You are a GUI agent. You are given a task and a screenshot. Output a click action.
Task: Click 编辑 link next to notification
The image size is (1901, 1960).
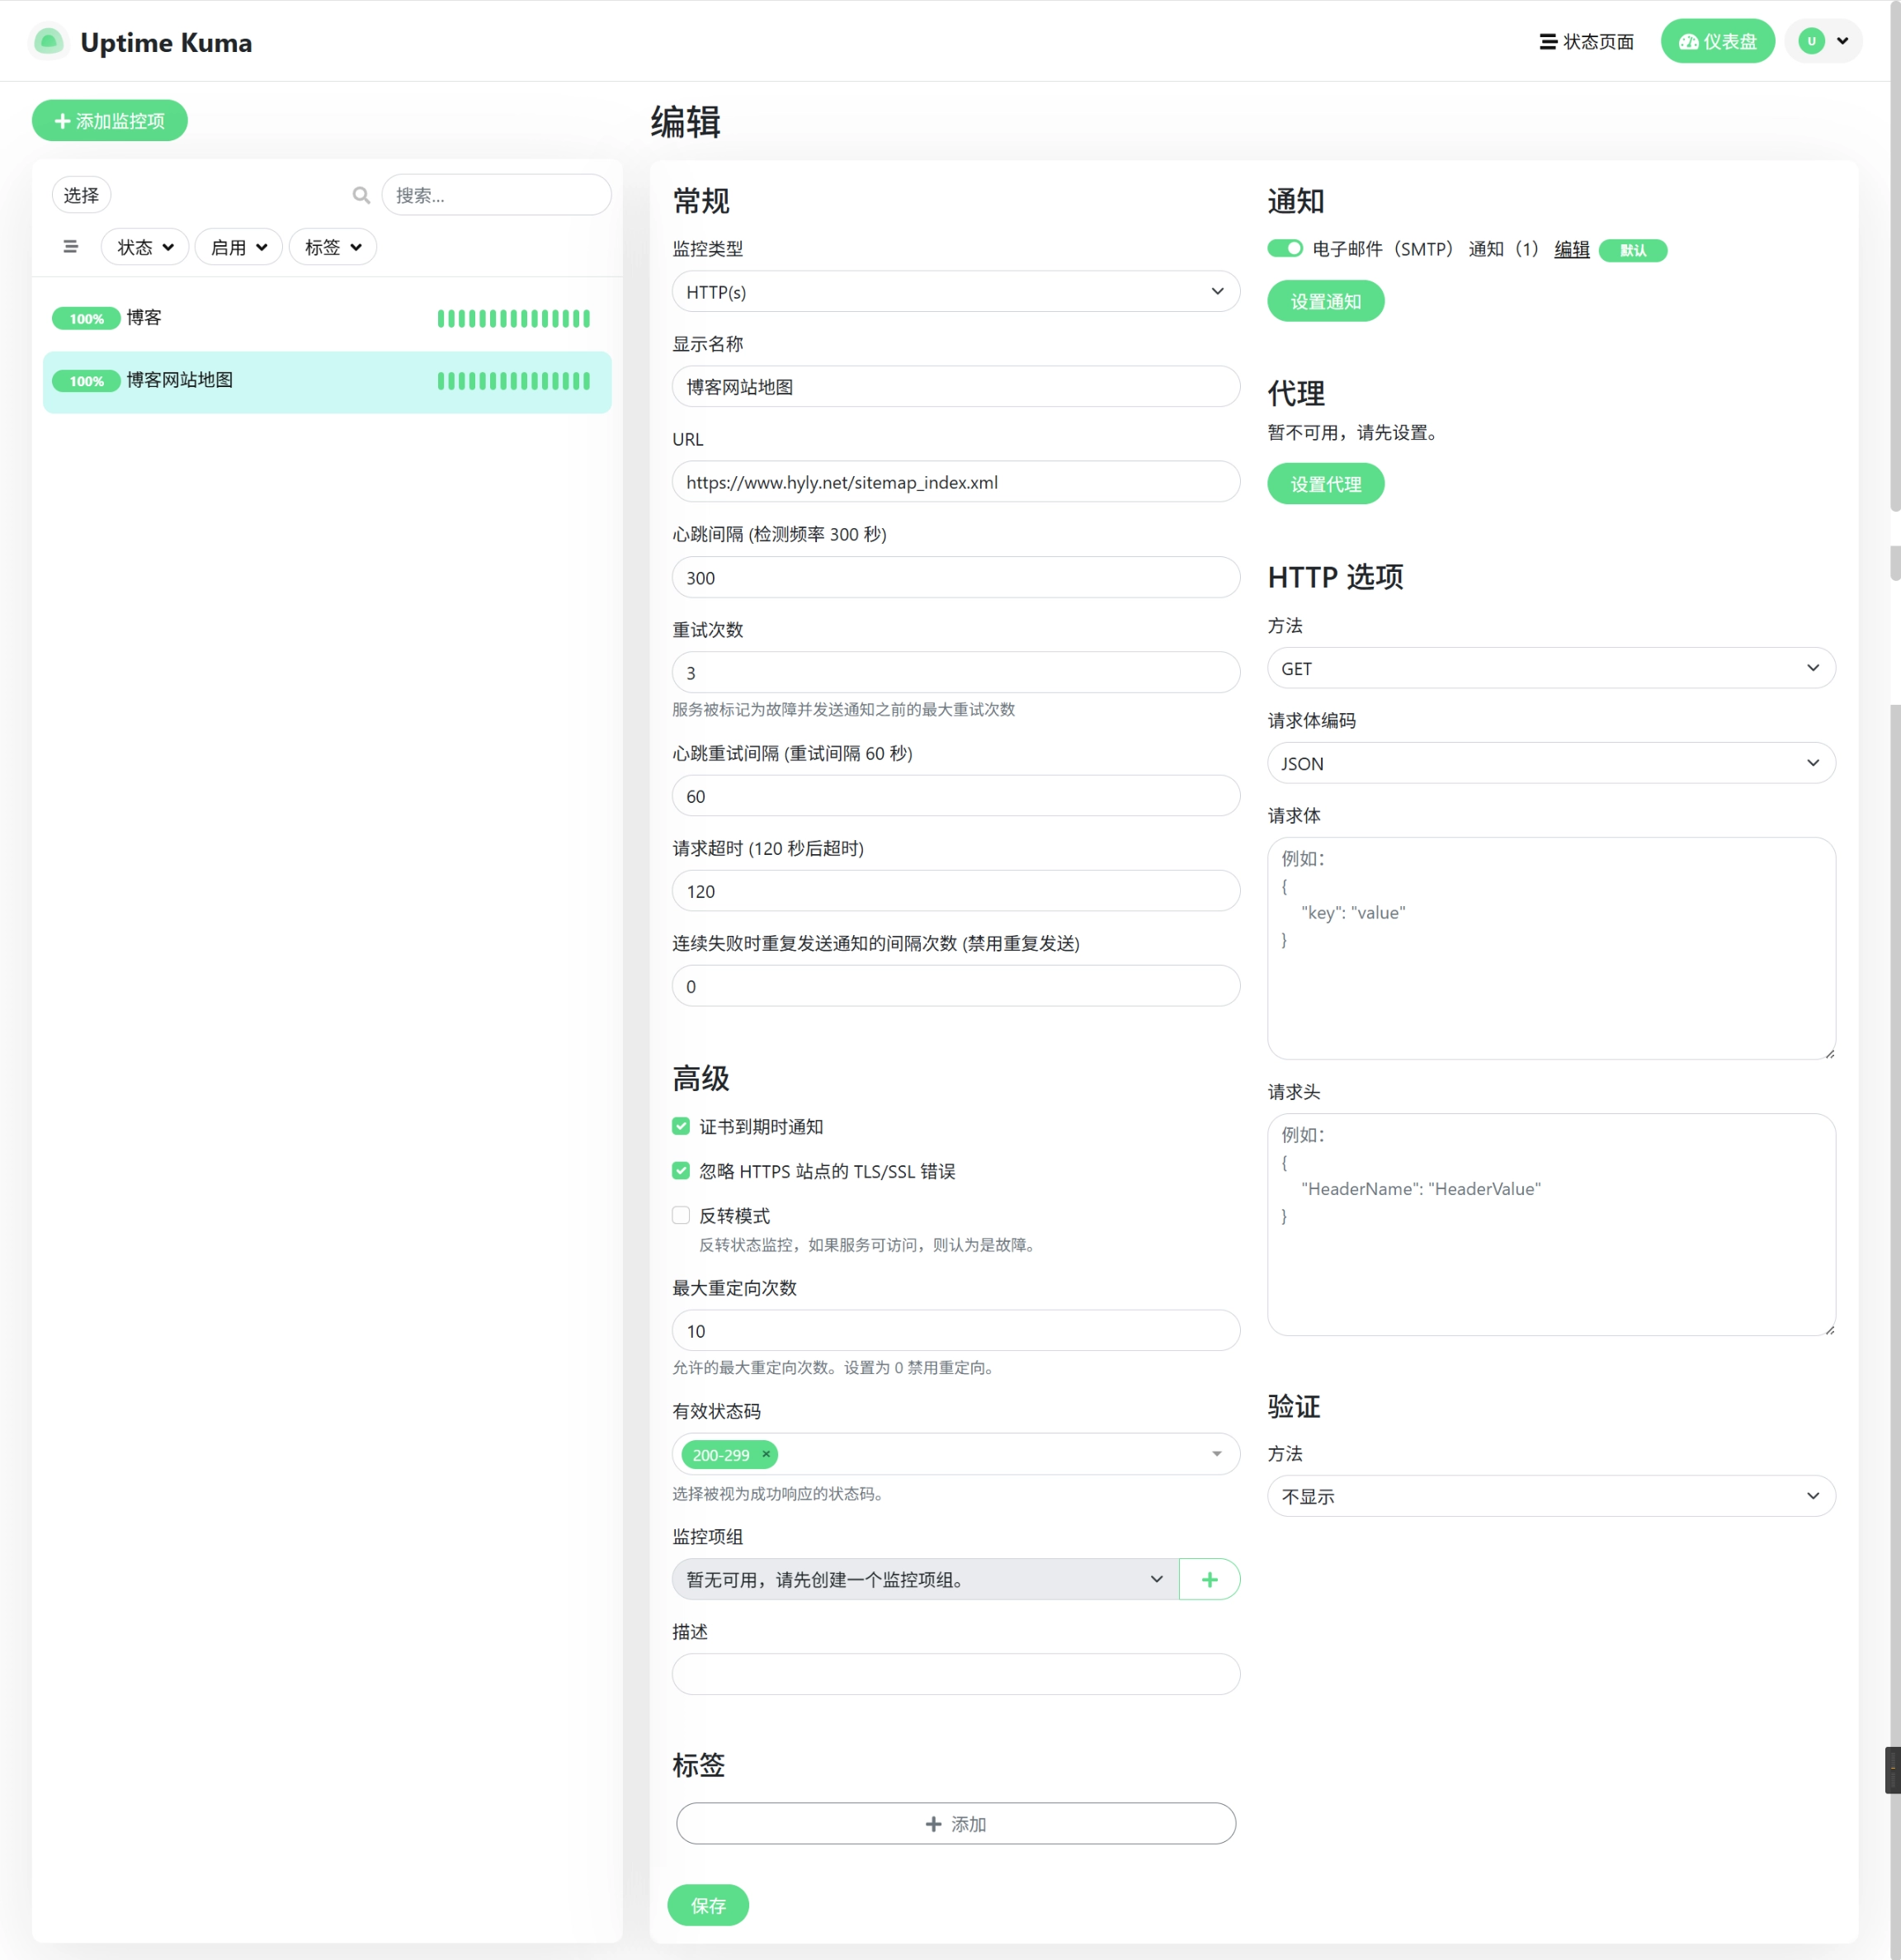tap(1571, 249)
